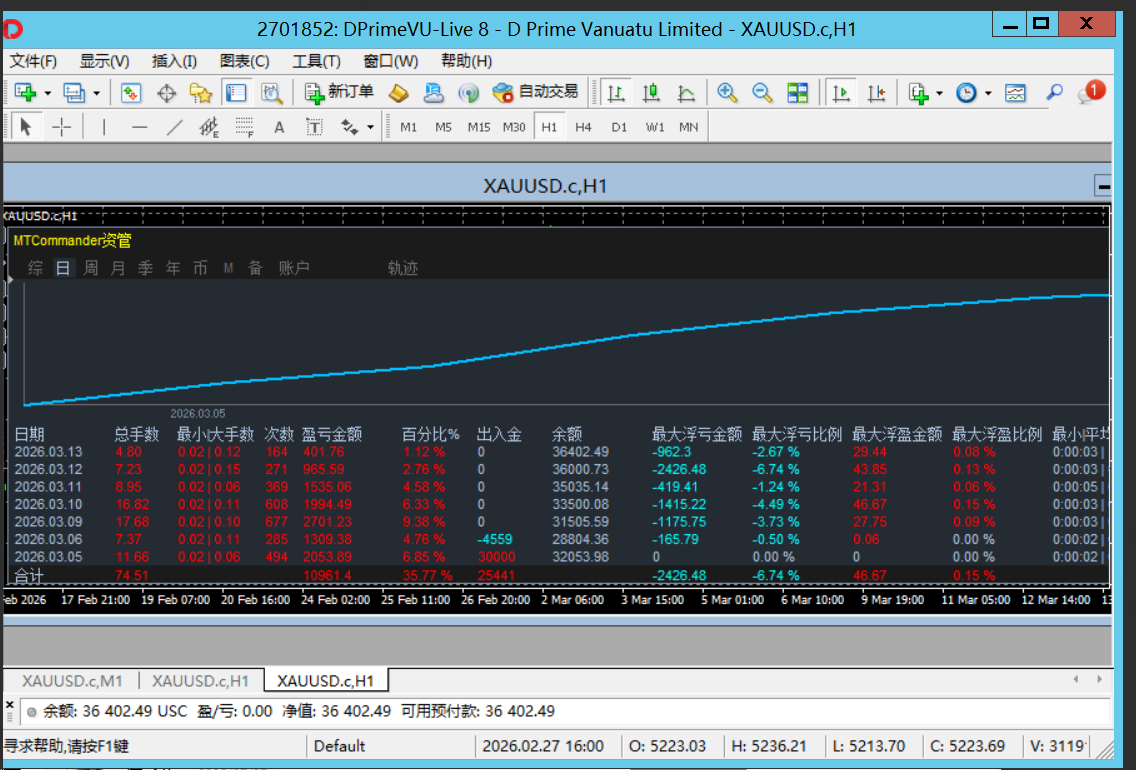This screenshot has height=770, width=1136.
Task: Expand the Periods clock dropdown arrow
Action: 987,93
